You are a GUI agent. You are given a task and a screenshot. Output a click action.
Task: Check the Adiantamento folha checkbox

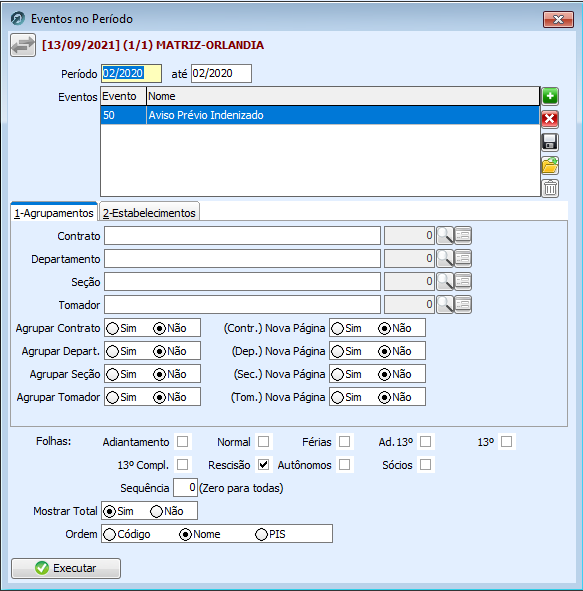(x=182, y=441)
